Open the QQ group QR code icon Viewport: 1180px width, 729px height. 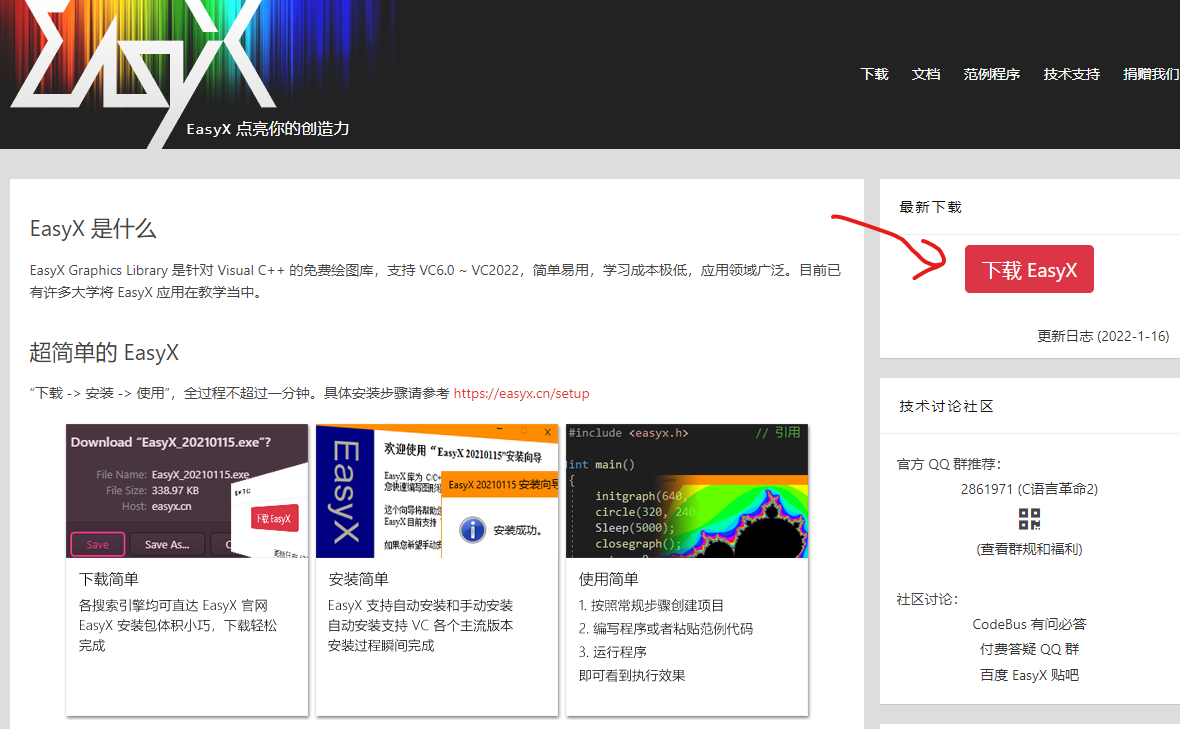(1029, 519)
